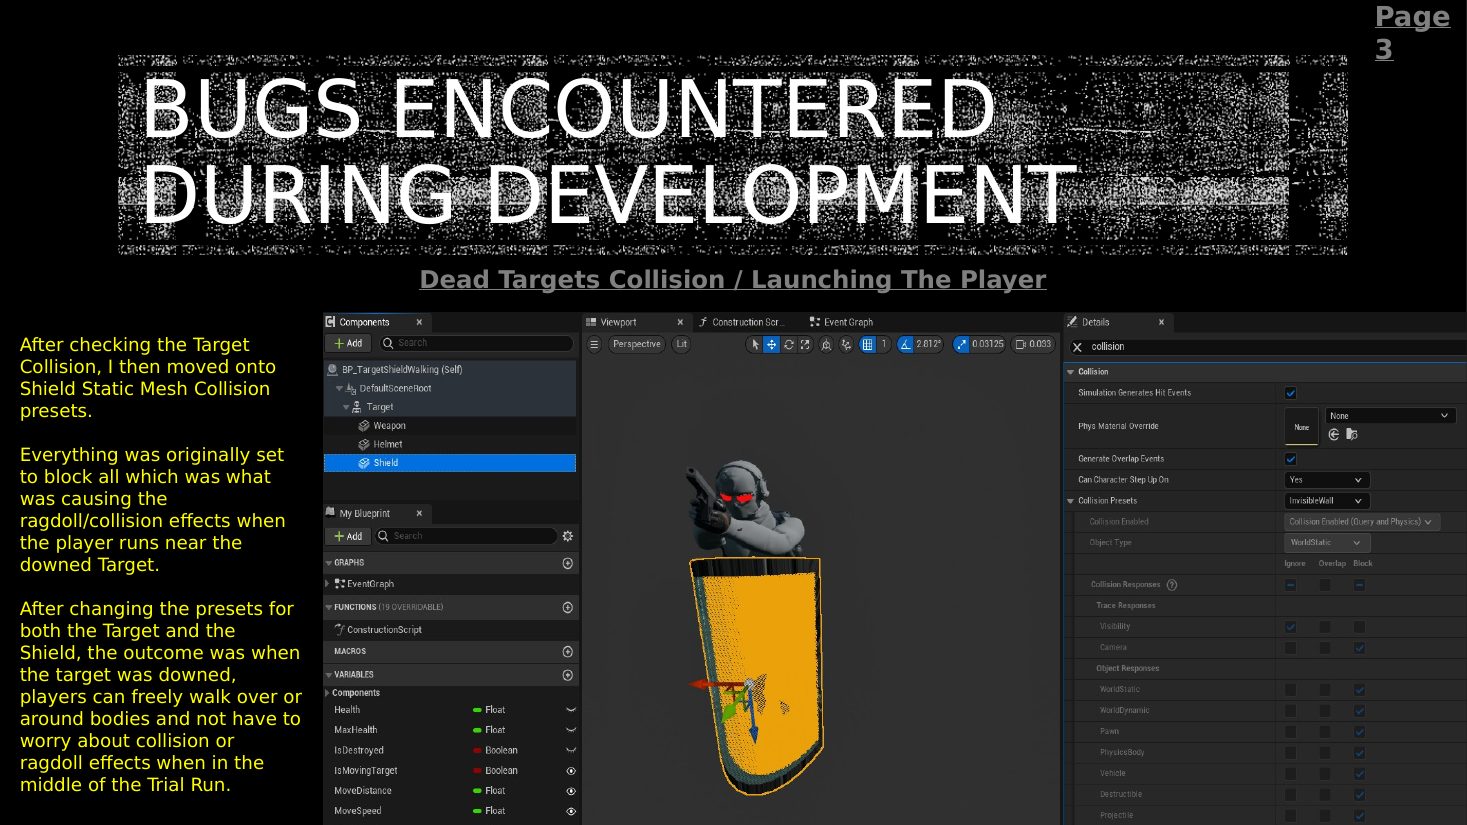The width and height of the screenshot is (1467, 825).
Task: Toggle visibility eye for Health variable
Action: click(x=571, y=710)
